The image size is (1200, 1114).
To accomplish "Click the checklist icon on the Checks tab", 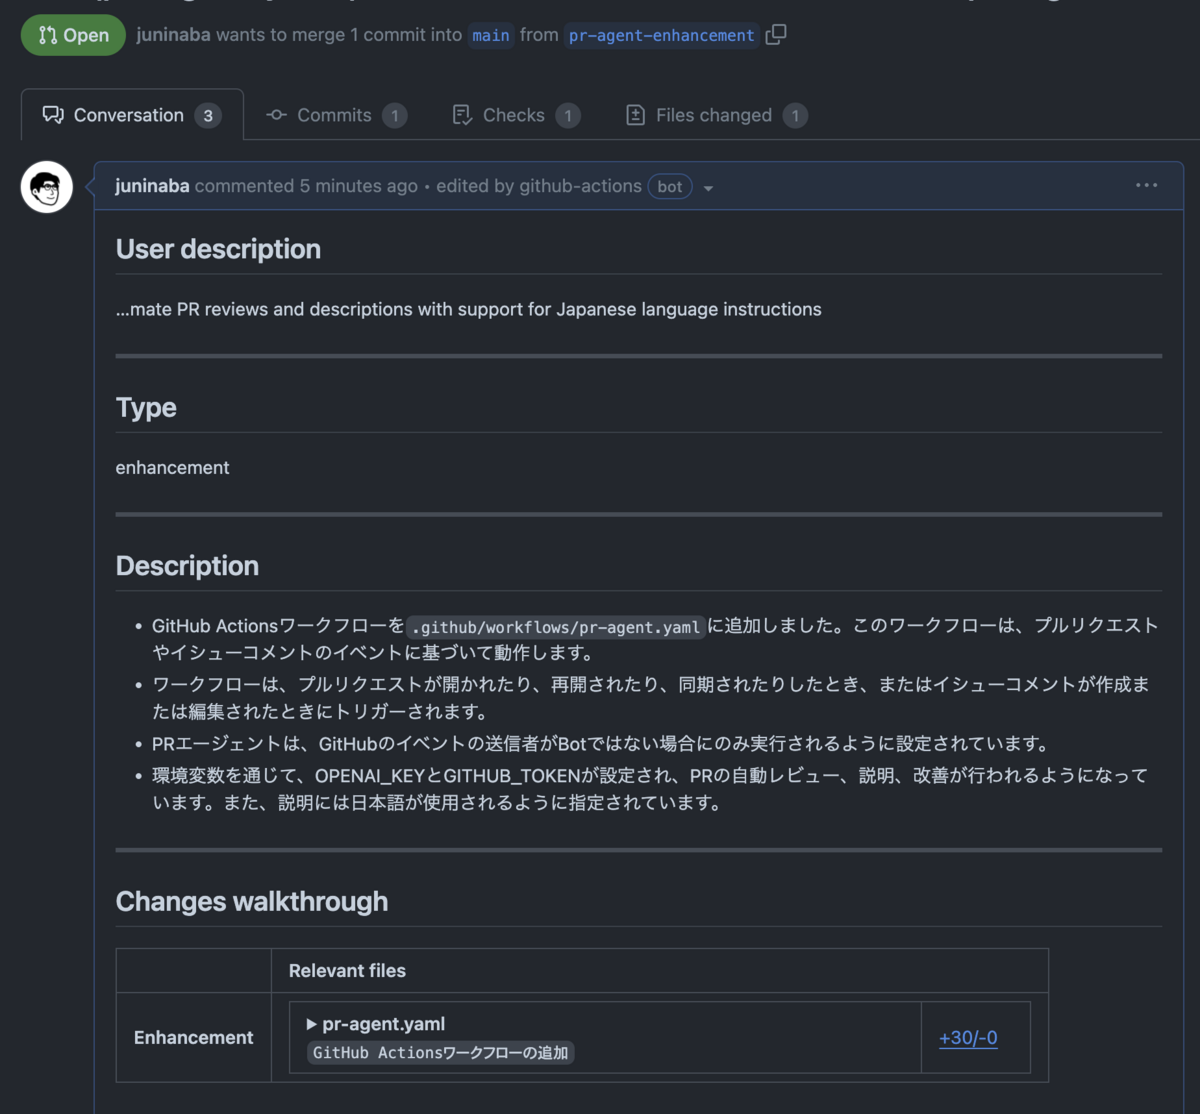I will [x=461, y=114].
